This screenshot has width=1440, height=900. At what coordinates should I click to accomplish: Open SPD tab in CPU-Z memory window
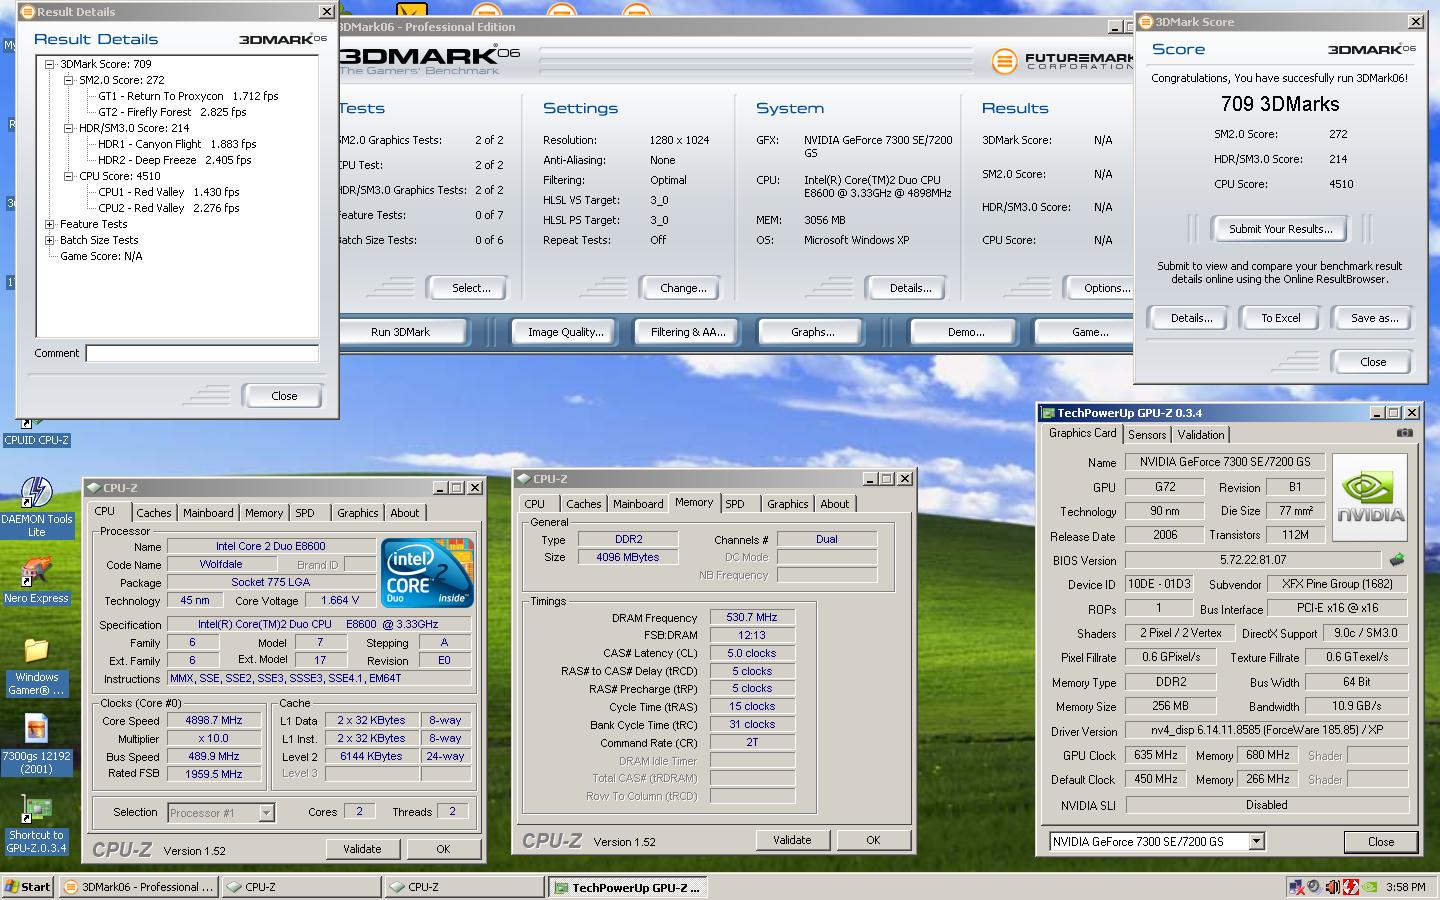point(735,504)
